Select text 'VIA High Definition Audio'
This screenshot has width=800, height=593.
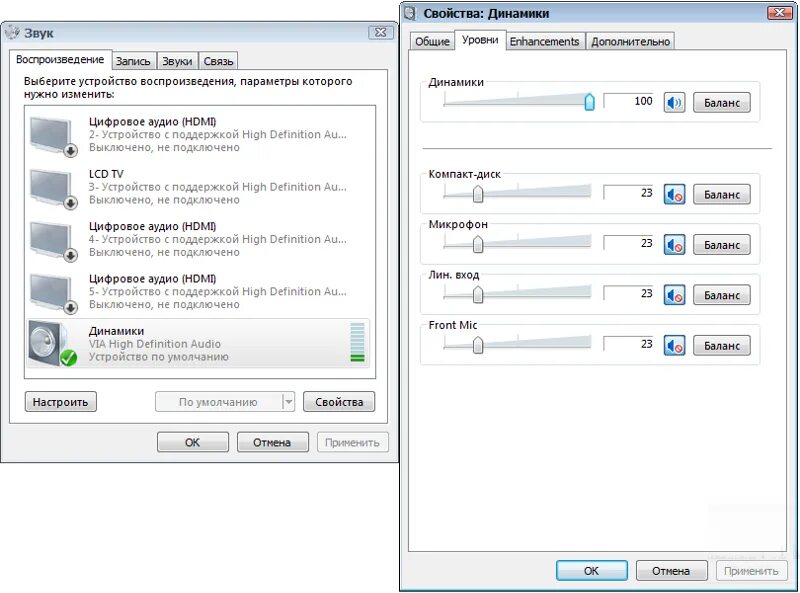(155, 344)
